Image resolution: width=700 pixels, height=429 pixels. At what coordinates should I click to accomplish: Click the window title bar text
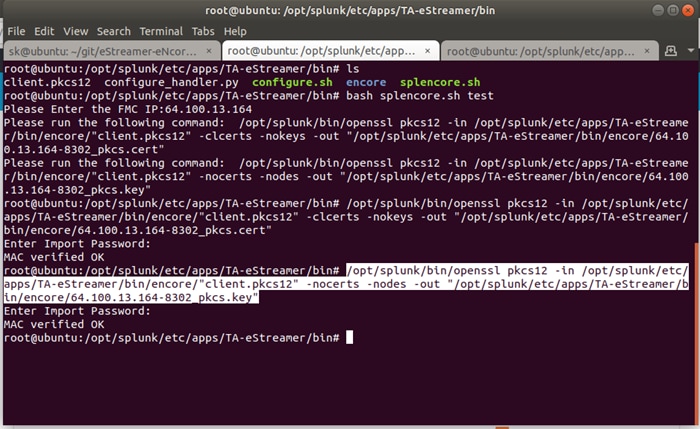coord(350,10)
